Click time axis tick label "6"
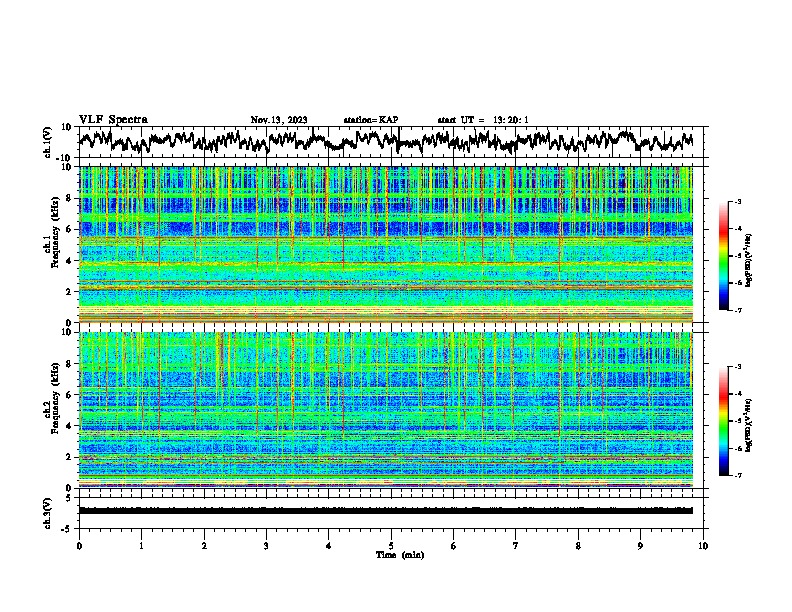The height and width of the screenshot is (612, 792). click(454, 546)
